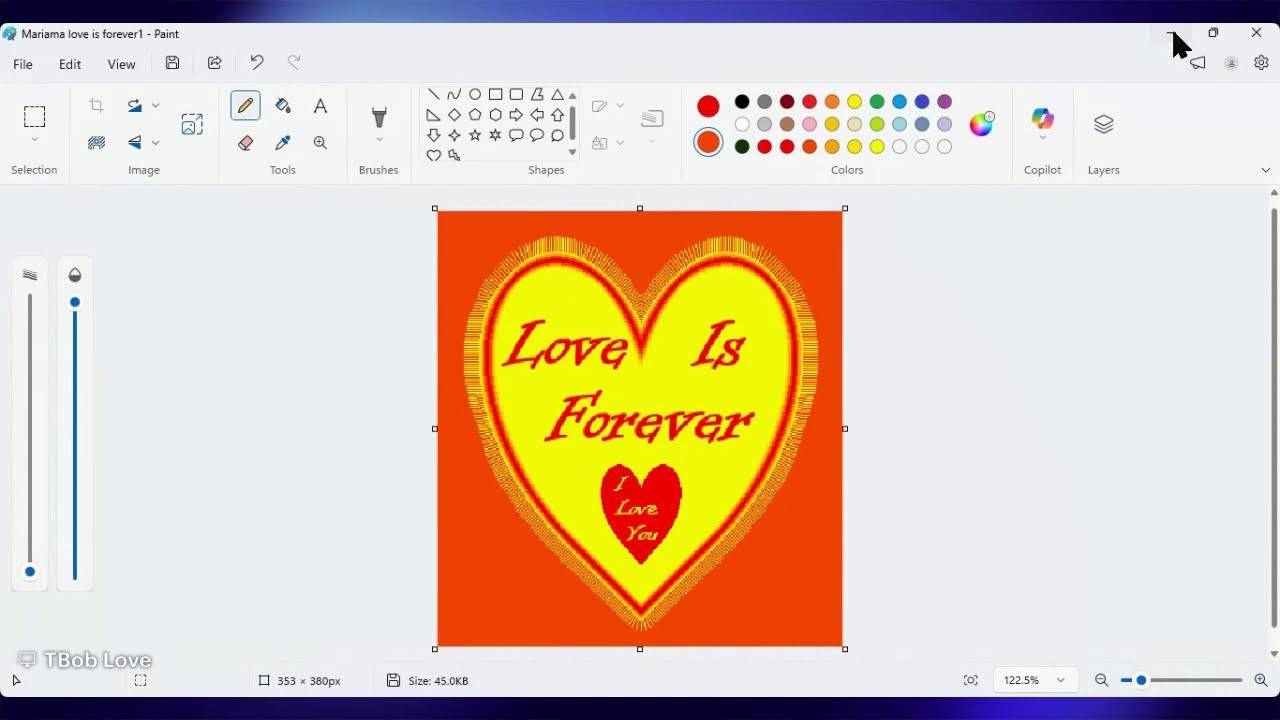This screenshot has width=1280, height=720.
Task: Expand the Selection dropdown chevron
Action: click(34, 140)
